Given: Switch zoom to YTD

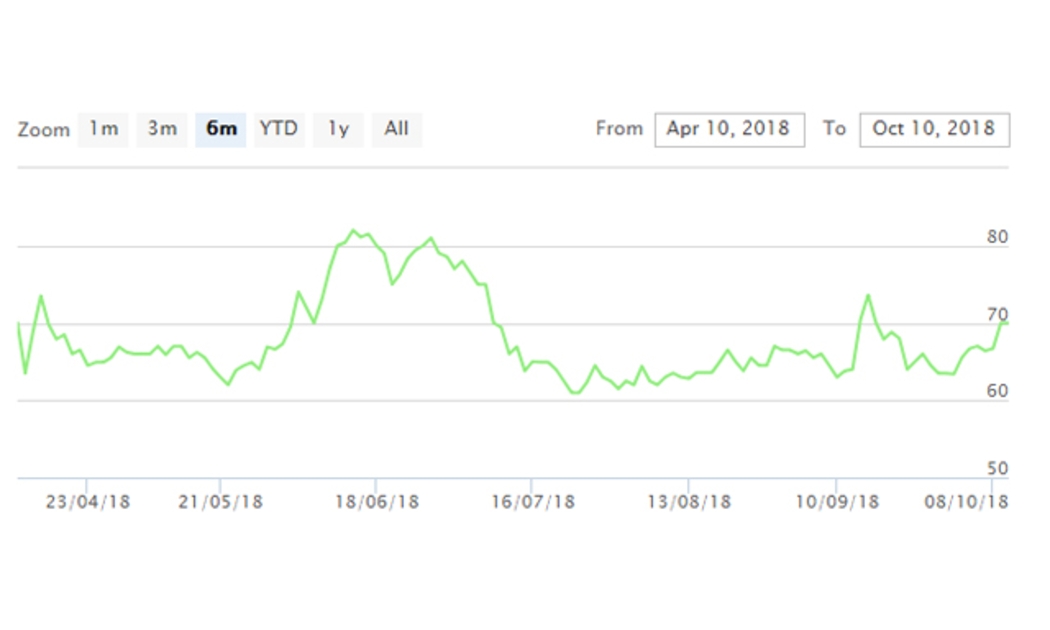Looking at the screenshot, I should pos(279,129).
